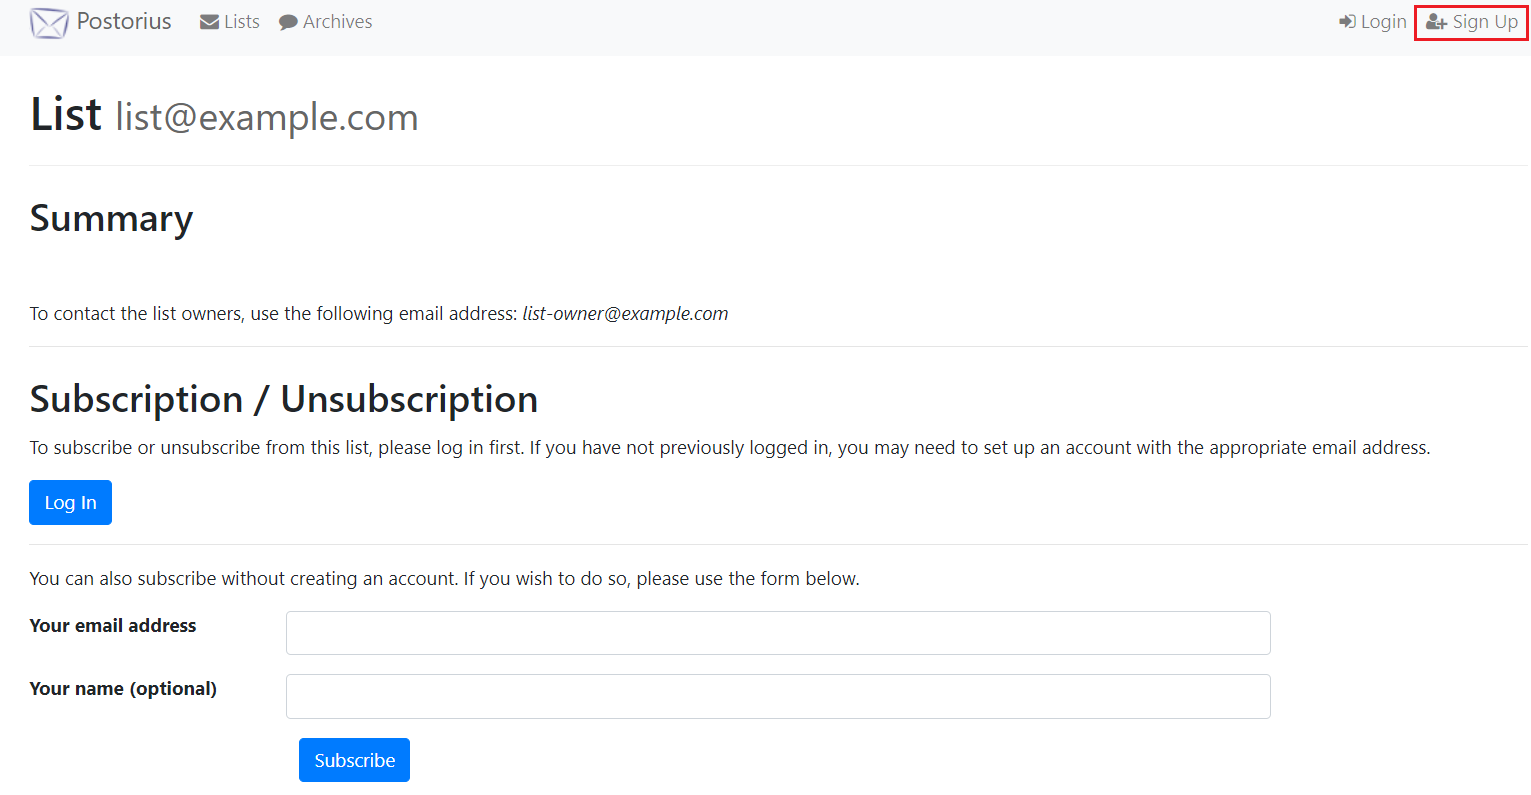Focus the name (optional) input field
Screen dimensions: 1531x795
[778, 696]
